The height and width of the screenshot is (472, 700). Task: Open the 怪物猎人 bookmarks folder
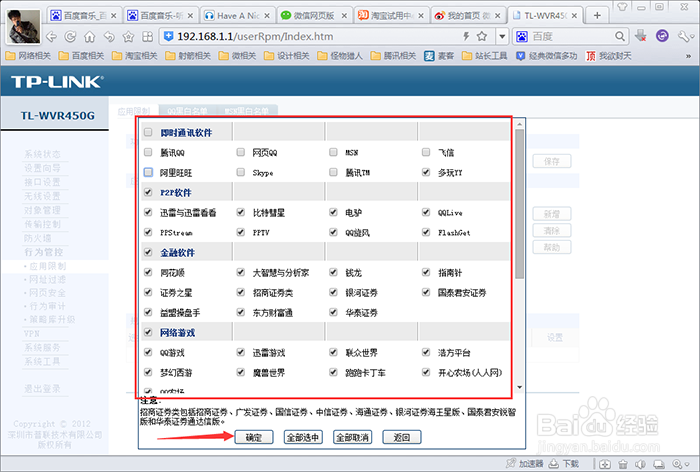coord(340,56)
